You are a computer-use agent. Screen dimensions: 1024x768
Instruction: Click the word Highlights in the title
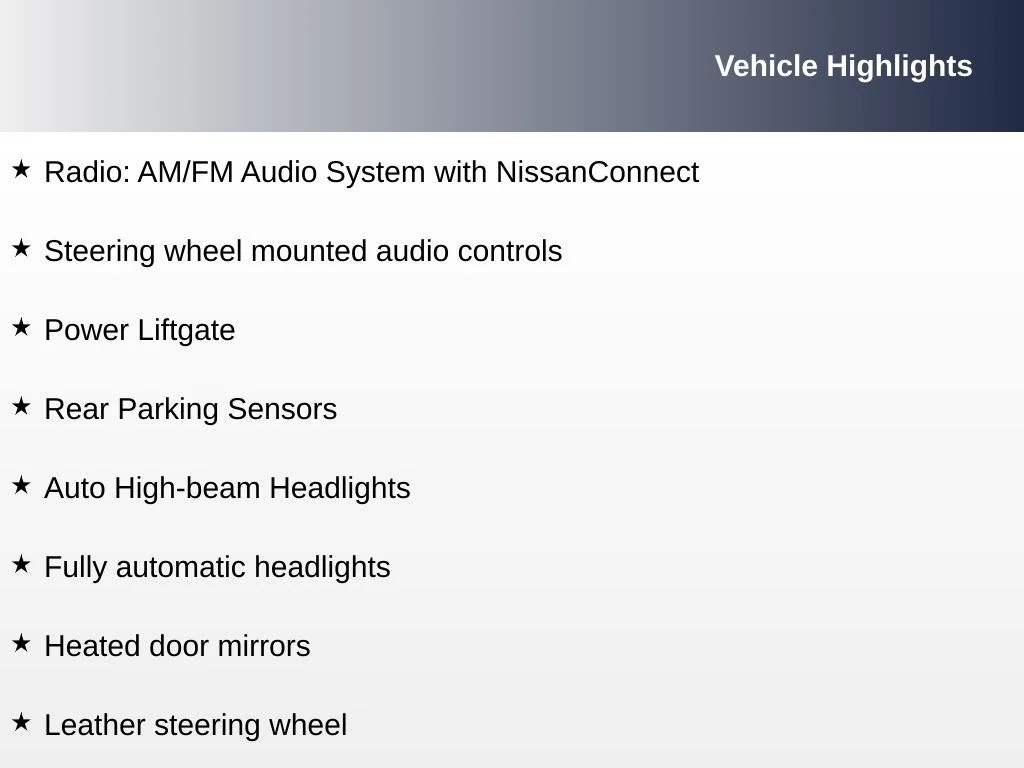coord(899,67)
